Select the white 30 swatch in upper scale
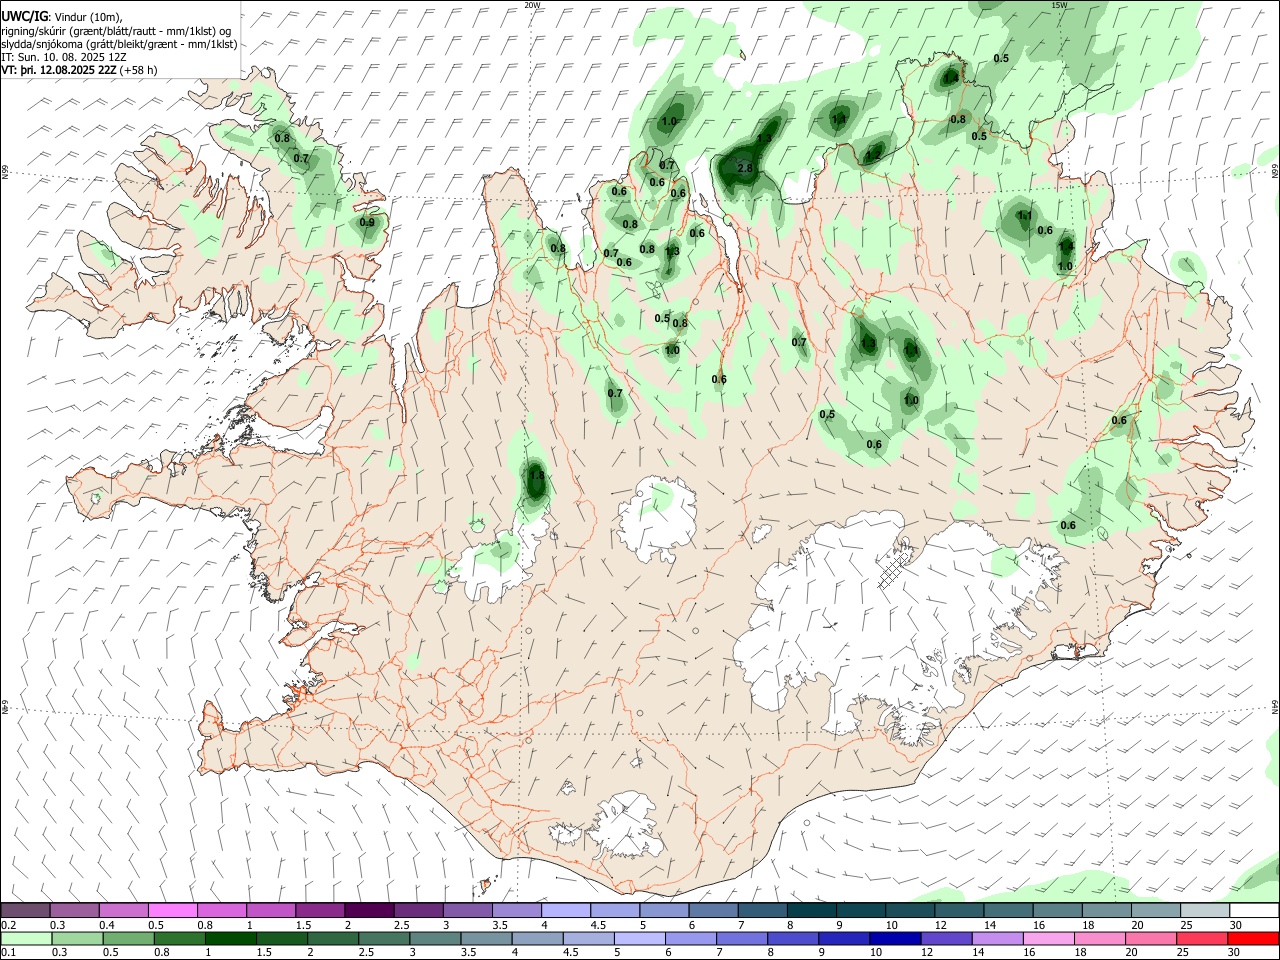This screenshot has height=960, width=1280. click(1254, 910)
